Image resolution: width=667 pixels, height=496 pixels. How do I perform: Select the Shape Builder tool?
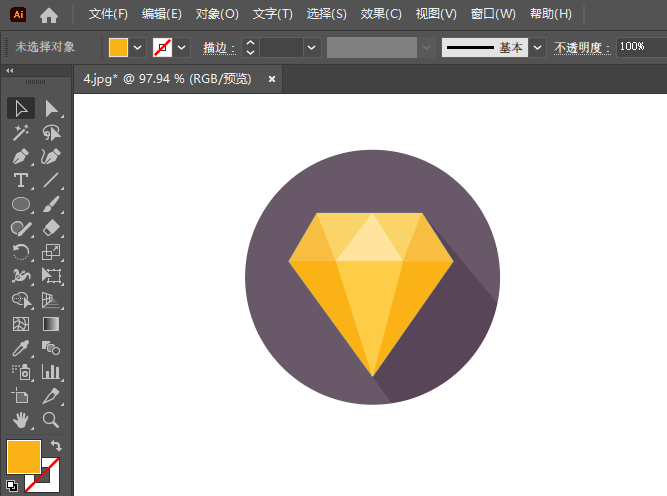click(21, 300)
